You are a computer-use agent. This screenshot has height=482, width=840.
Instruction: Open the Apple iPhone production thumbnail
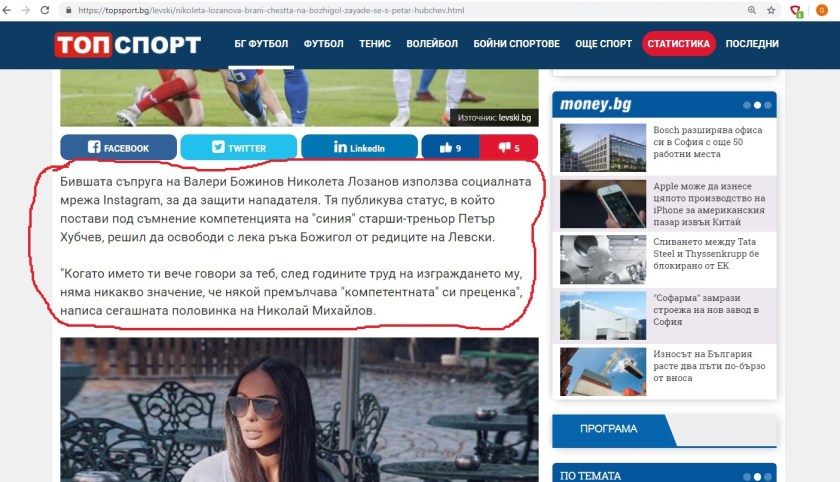603,204
